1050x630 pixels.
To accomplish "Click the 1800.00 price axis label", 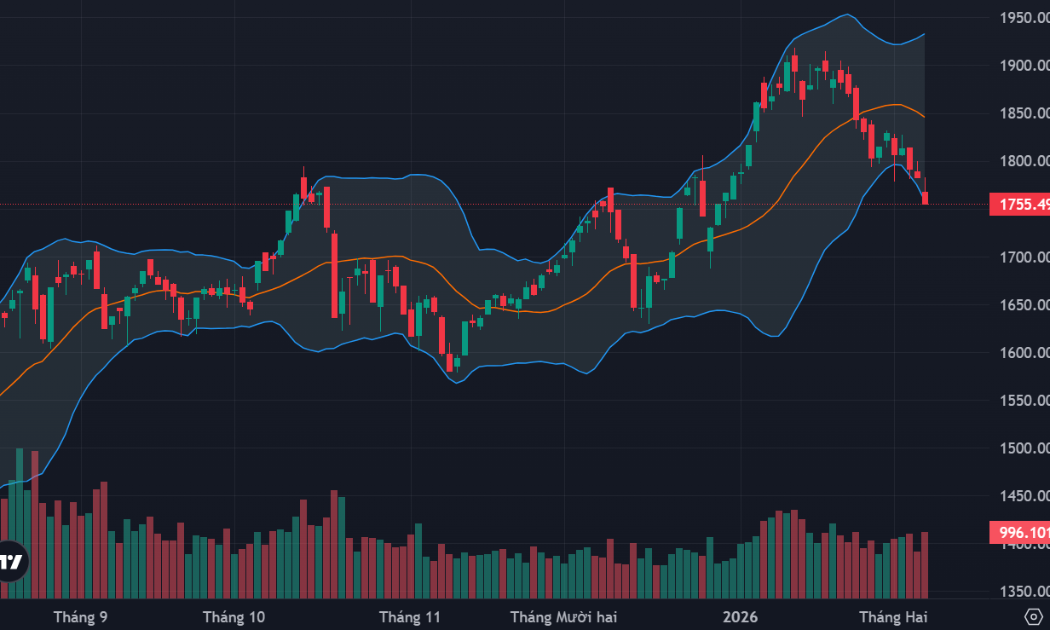I will pos(1023,161).
